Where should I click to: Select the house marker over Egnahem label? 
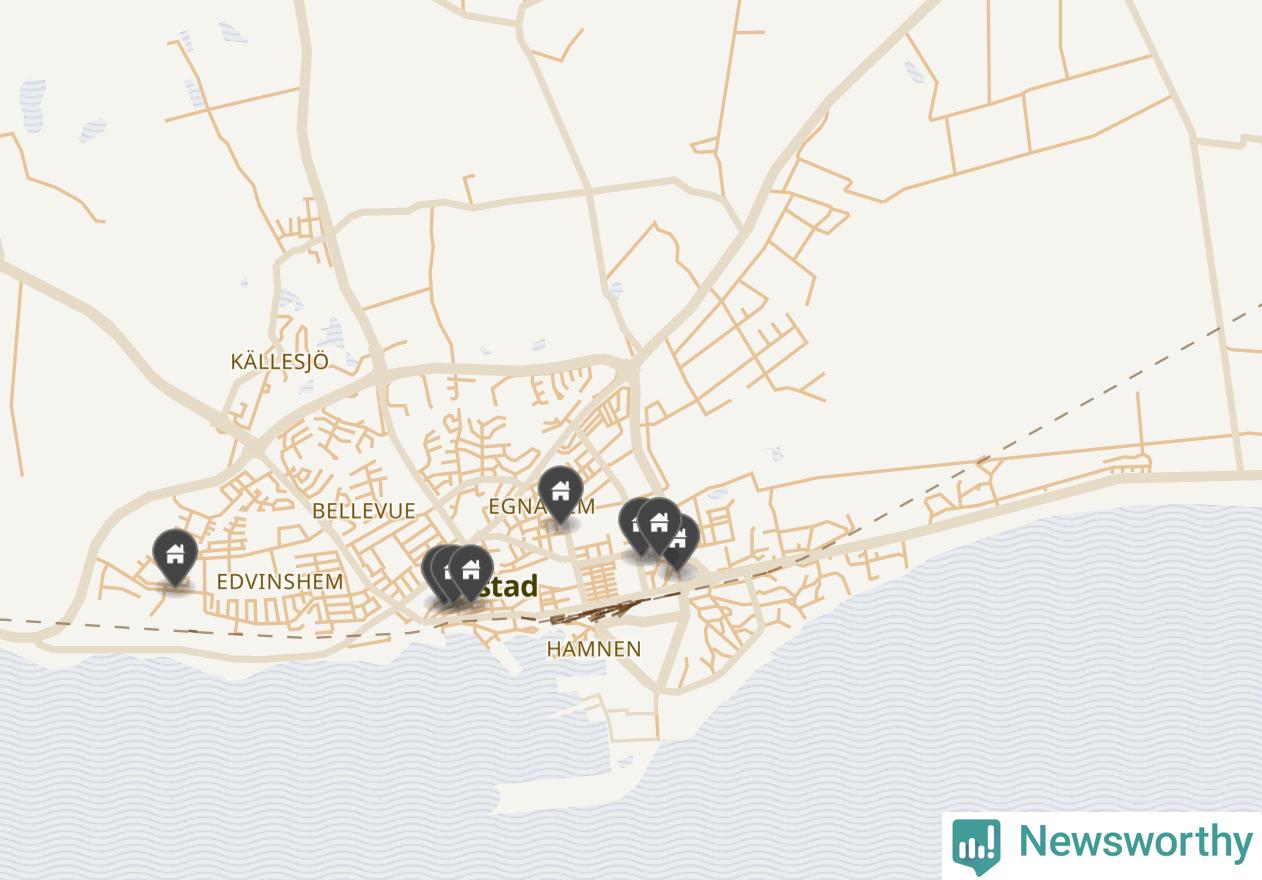(560, 492)
